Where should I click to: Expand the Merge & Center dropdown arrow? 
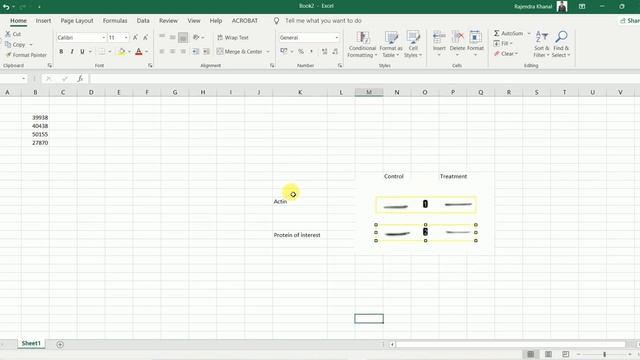pos(268,52)
